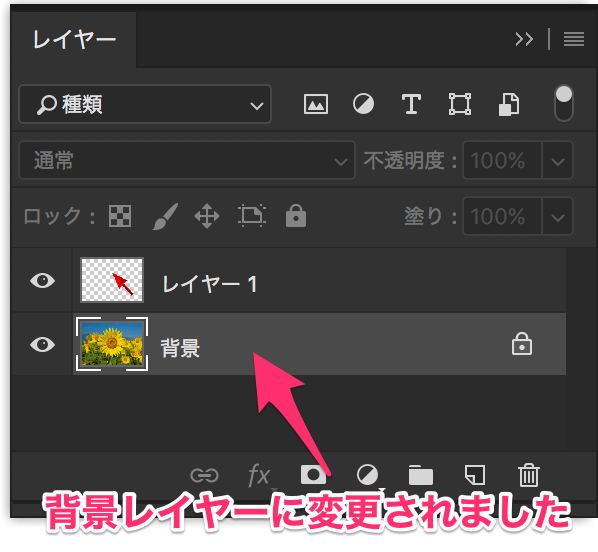This screenshot has height=552, width=598.
Task: Click the 塗り 100% fill field
Action: coord(502,216)
